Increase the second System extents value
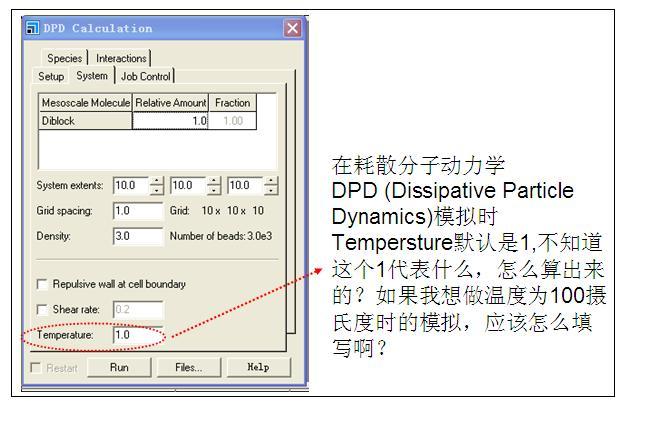Screen dimensions: 654x446 tap(214, 181)
